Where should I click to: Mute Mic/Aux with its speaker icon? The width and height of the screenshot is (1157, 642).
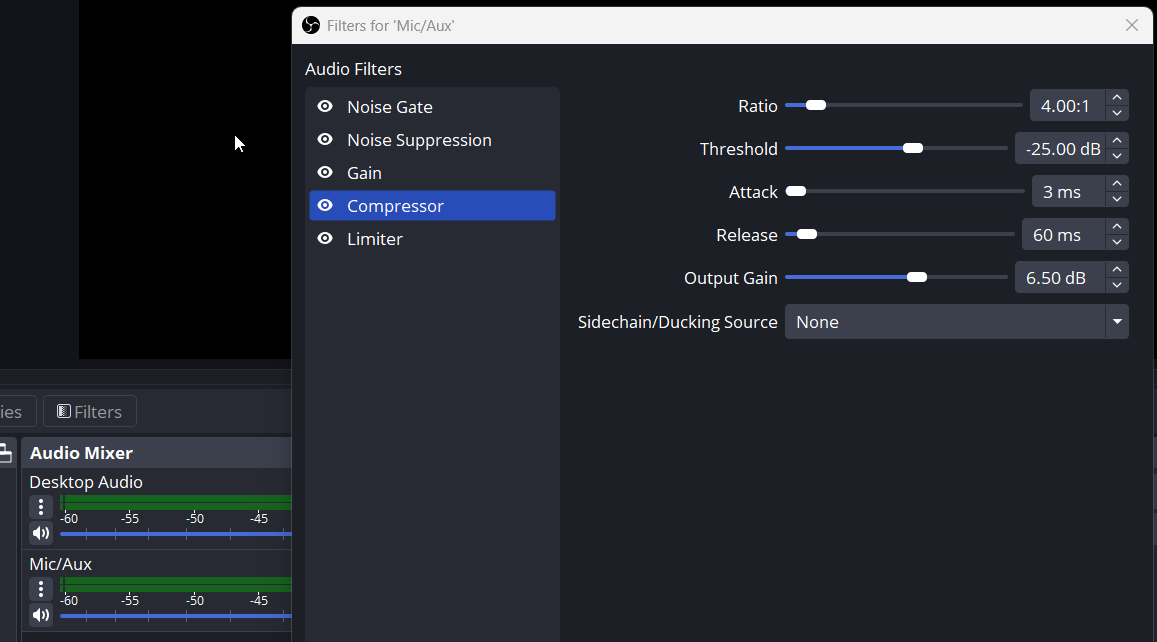40,615
